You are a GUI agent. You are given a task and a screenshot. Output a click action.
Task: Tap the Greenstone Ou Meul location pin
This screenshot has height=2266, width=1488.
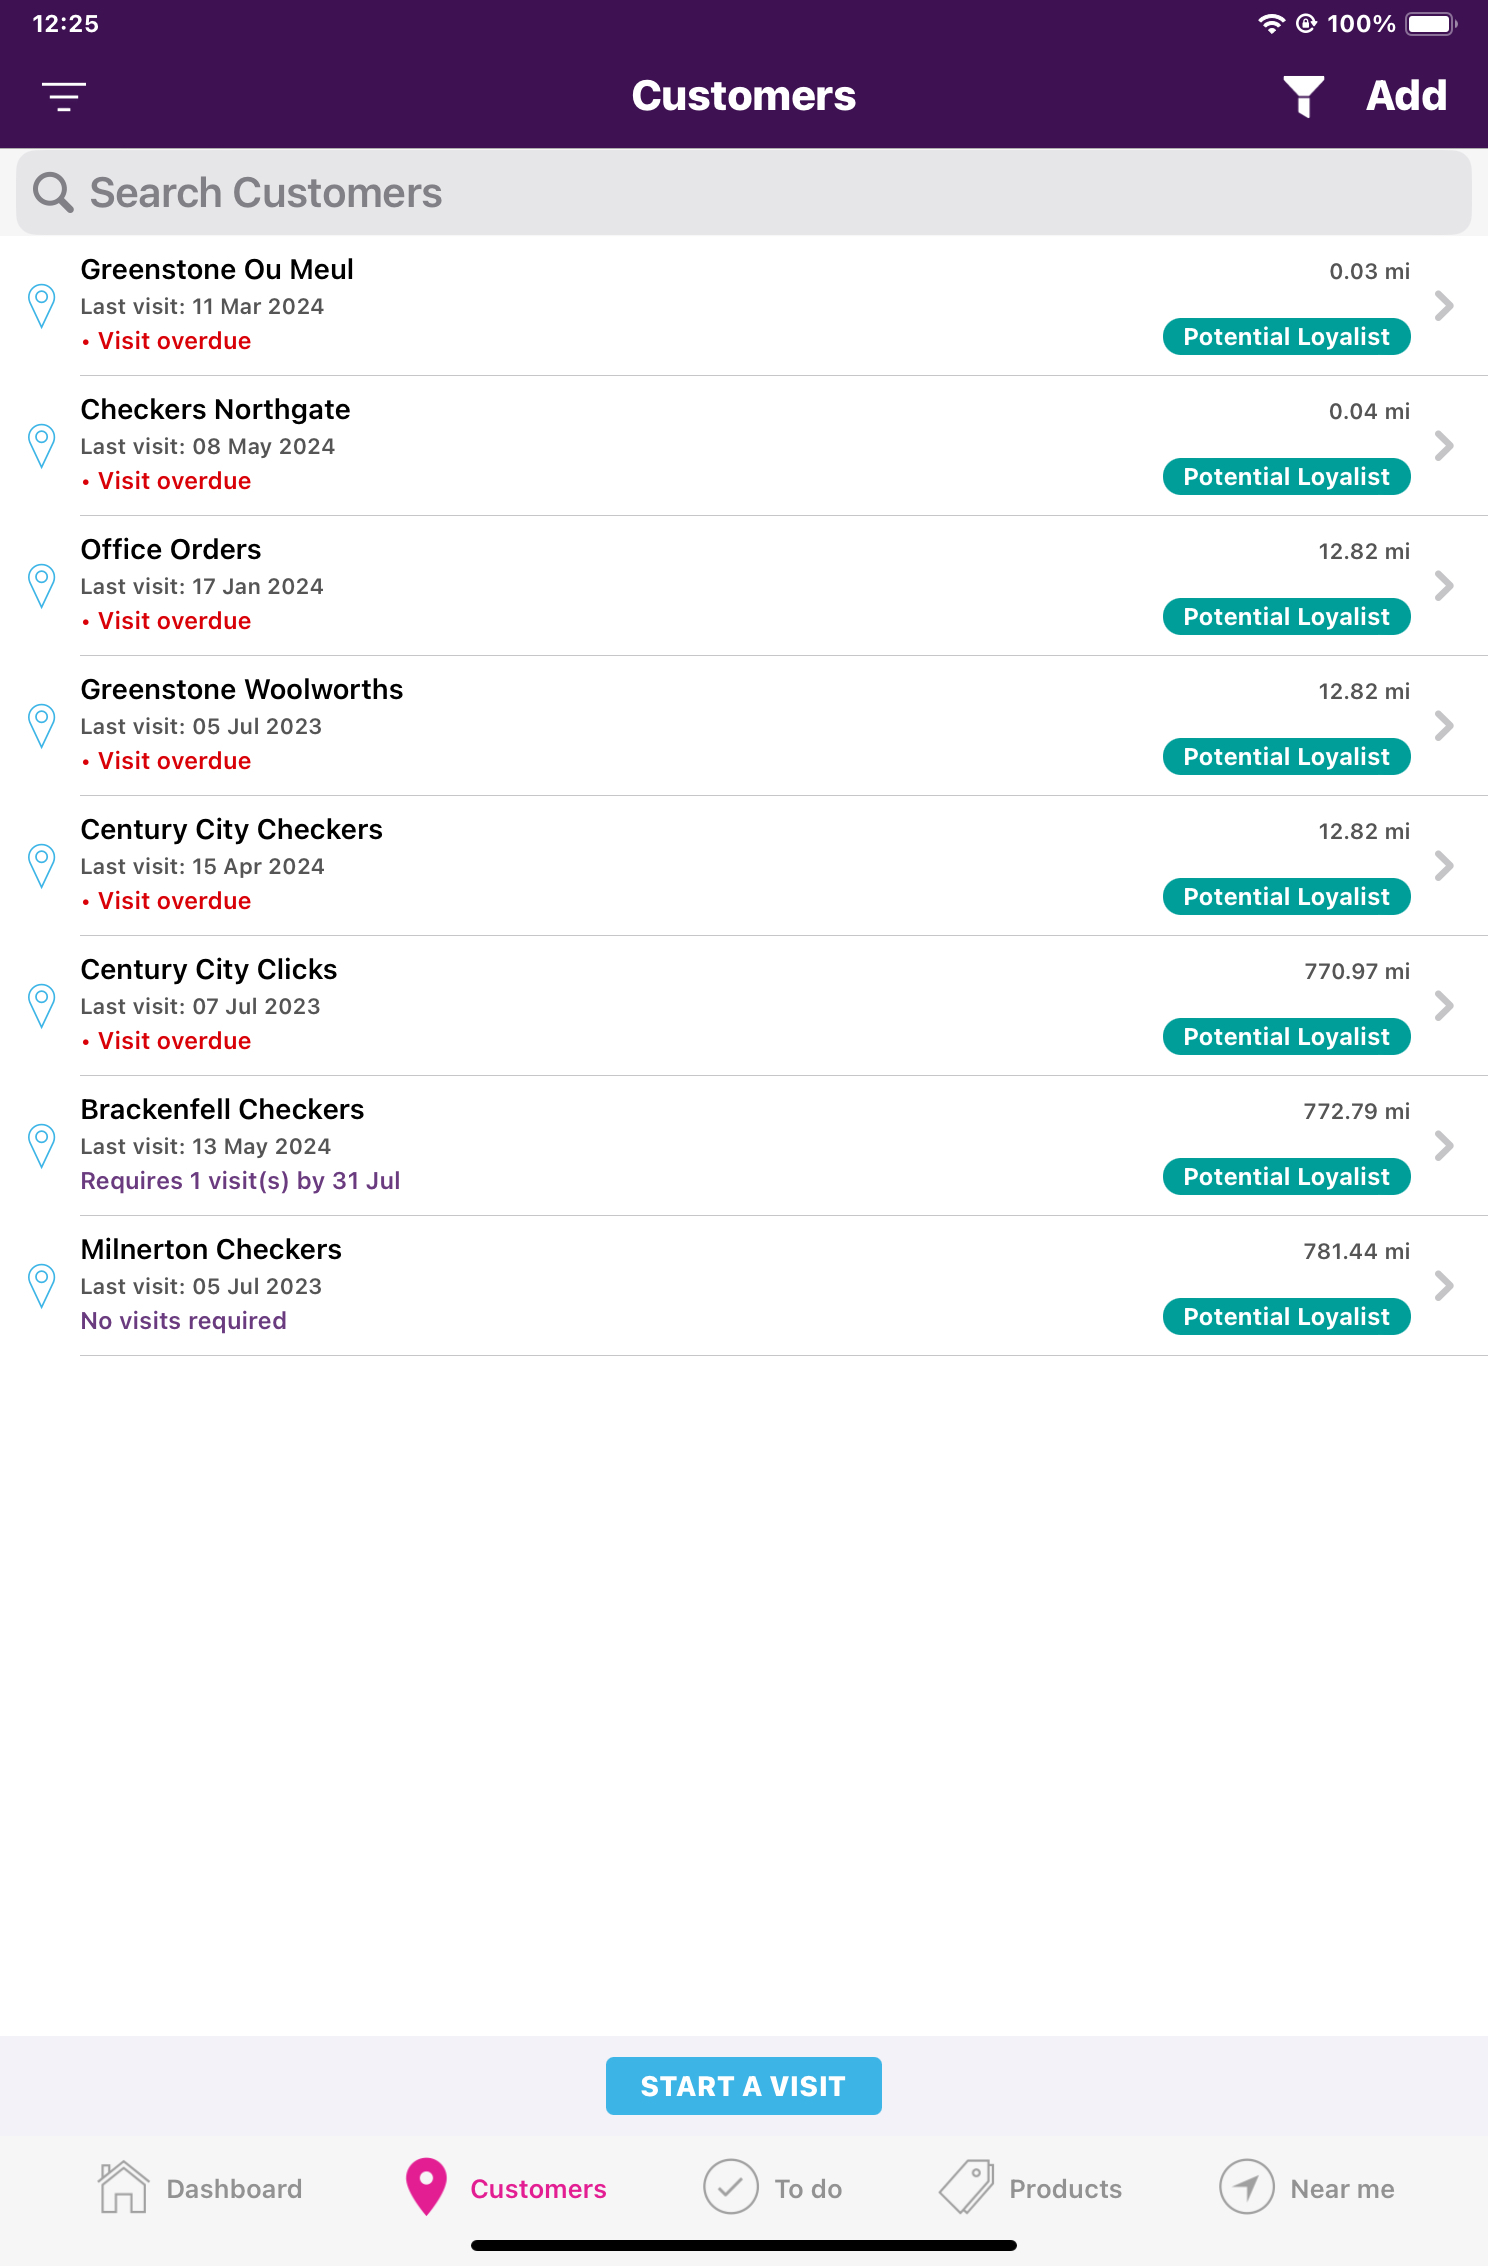pyautogui.click(x=42, y=306)
